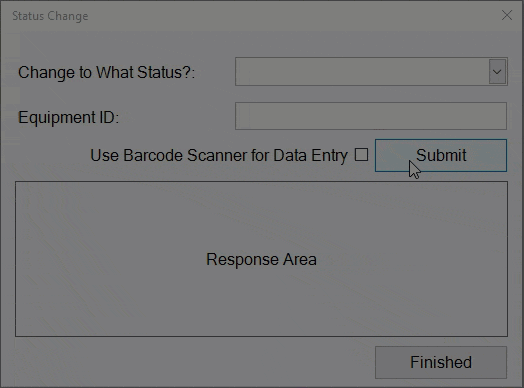The width and height of the screenshot is (524, 388).
Task: Select the Response Area text label
Action: (261, 259)
